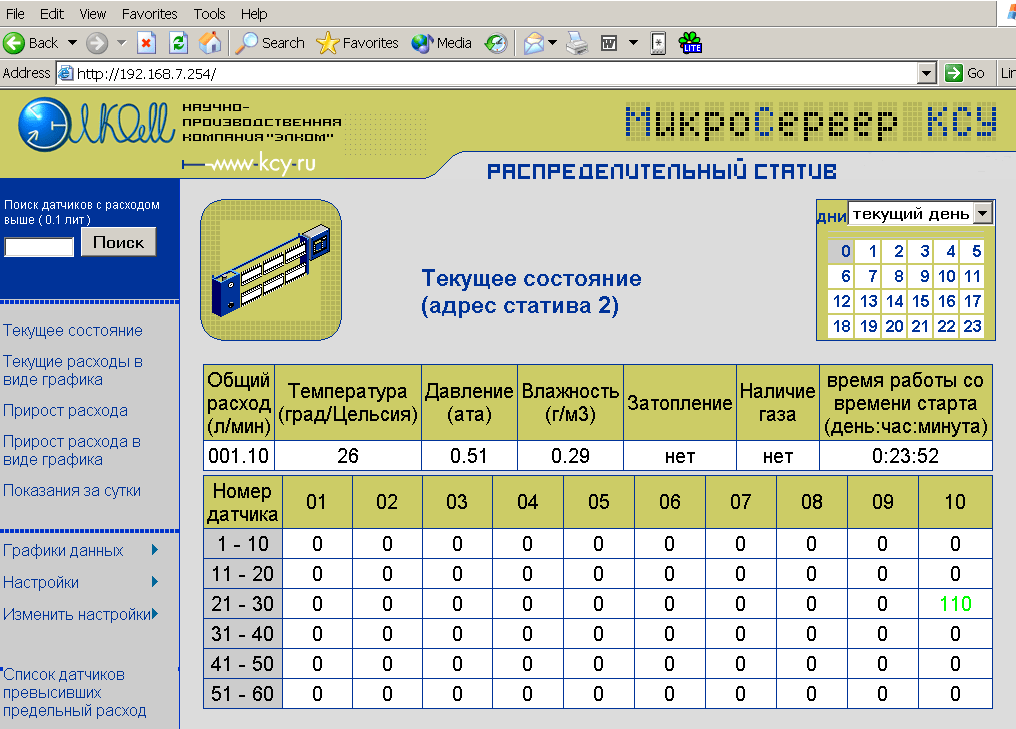
Task: Click the '51 - 60' sensor row label
Action: point(242,694)
